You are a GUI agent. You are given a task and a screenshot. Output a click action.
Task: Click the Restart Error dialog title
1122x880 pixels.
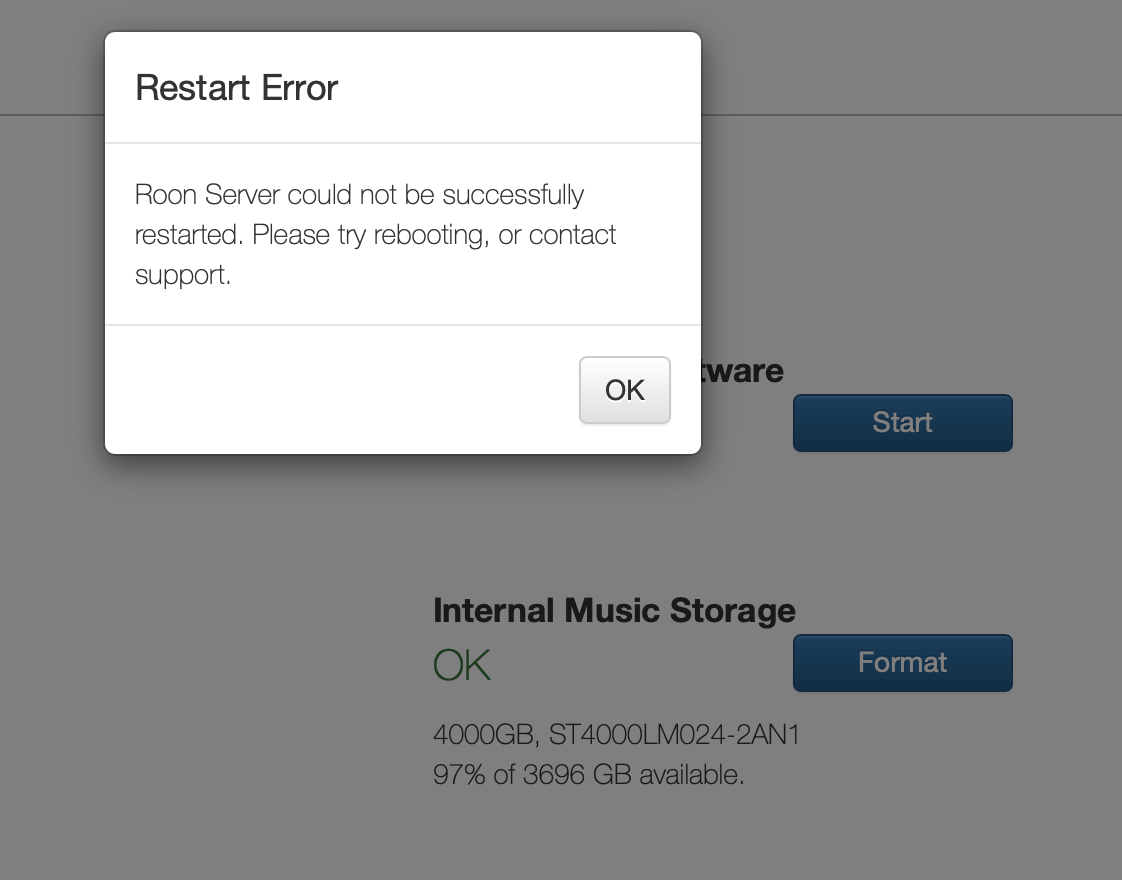tap(236, 88)
